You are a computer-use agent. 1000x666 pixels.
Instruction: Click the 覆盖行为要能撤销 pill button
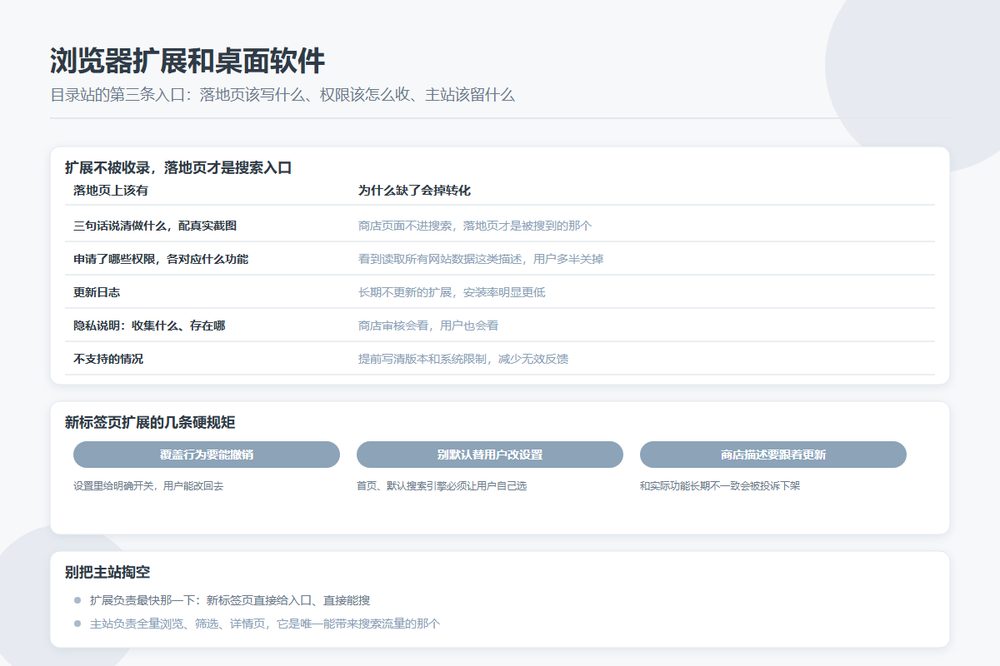(x=207, y=454)
